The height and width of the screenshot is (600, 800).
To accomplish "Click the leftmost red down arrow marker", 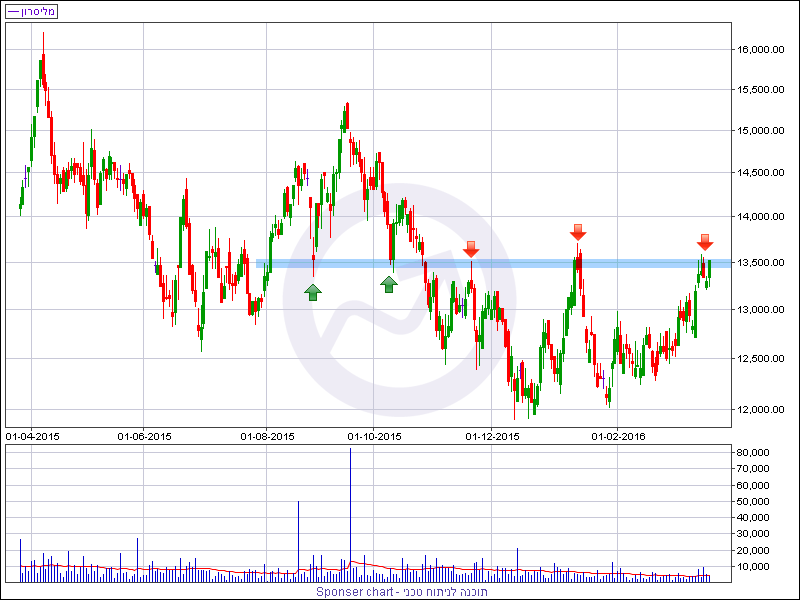I will point(471,248).
